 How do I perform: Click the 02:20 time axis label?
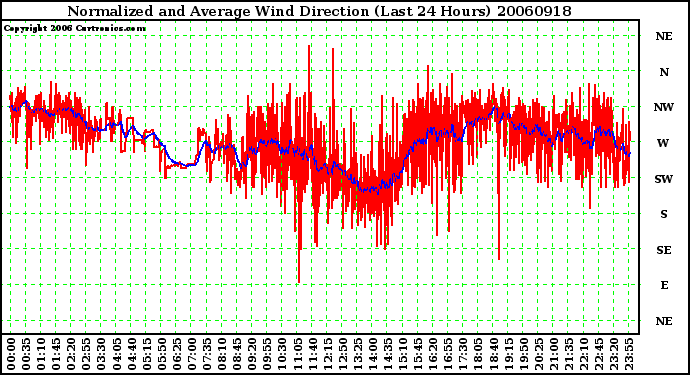(x=71, y=354)
